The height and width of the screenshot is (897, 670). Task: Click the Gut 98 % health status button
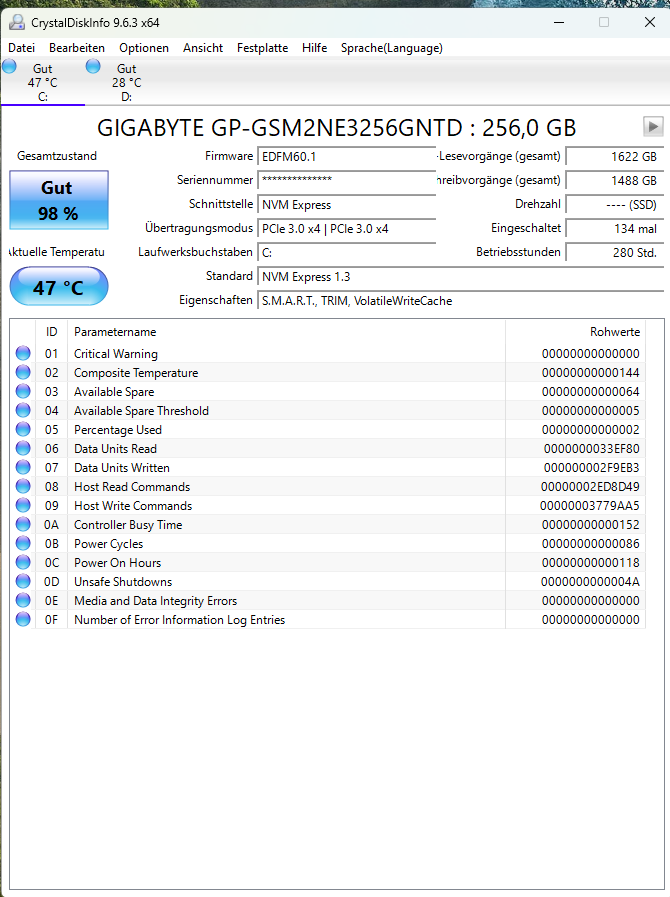tap(59, 200)
